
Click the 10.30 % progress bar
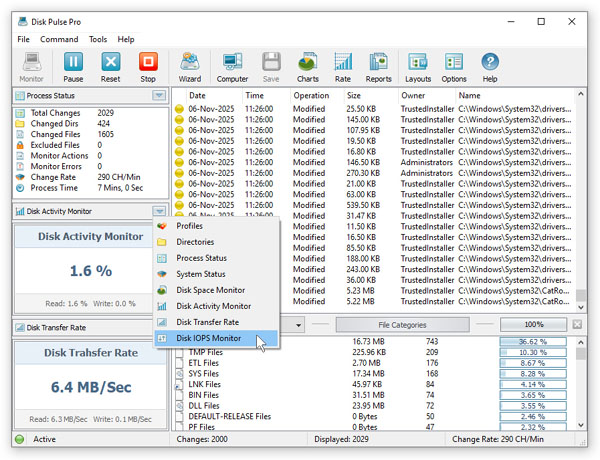coord(533,352)
